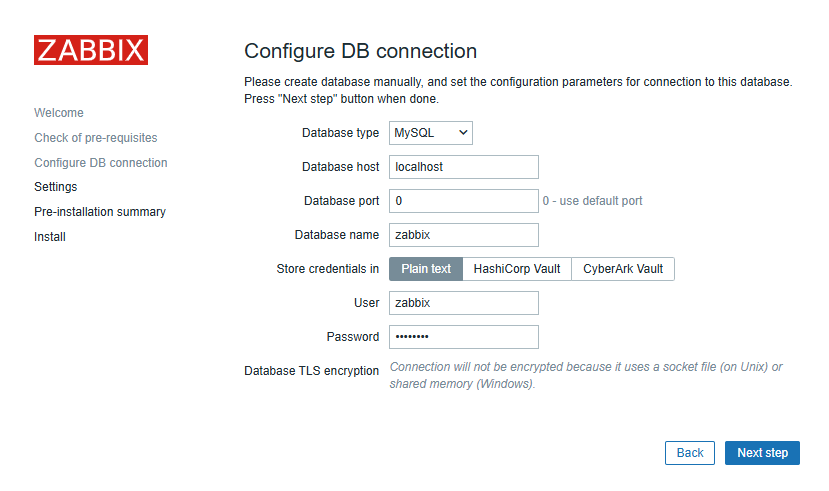Go to the Welcome step
829x491 pixels.
click(x=59, y=113)
